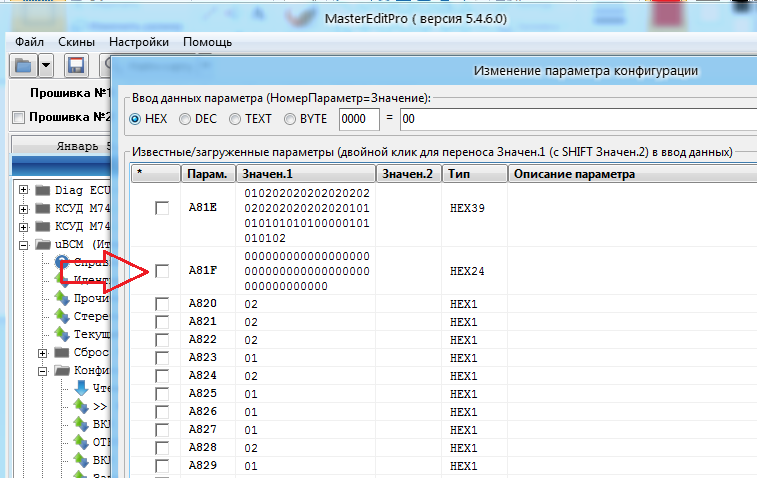The image size is (757, 478).
Task: Click the save floppy disk icon
Action: 76,66
